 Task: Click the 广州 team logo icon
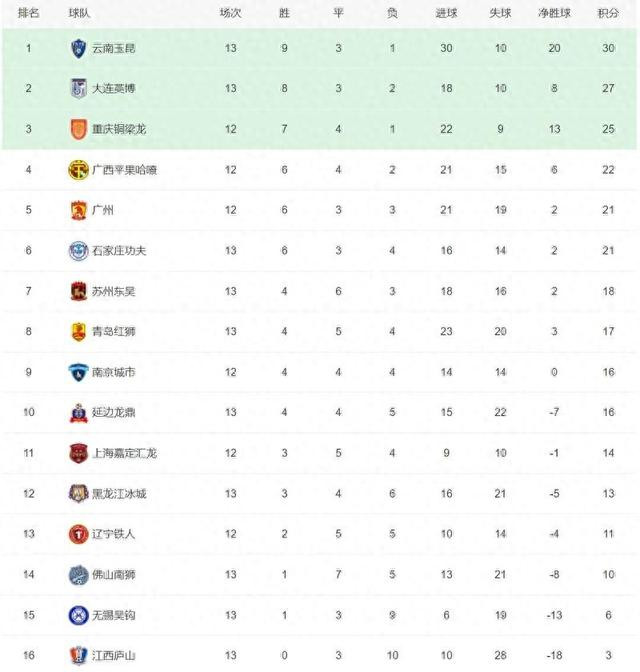pyautogui.click(x=78, y=210)
